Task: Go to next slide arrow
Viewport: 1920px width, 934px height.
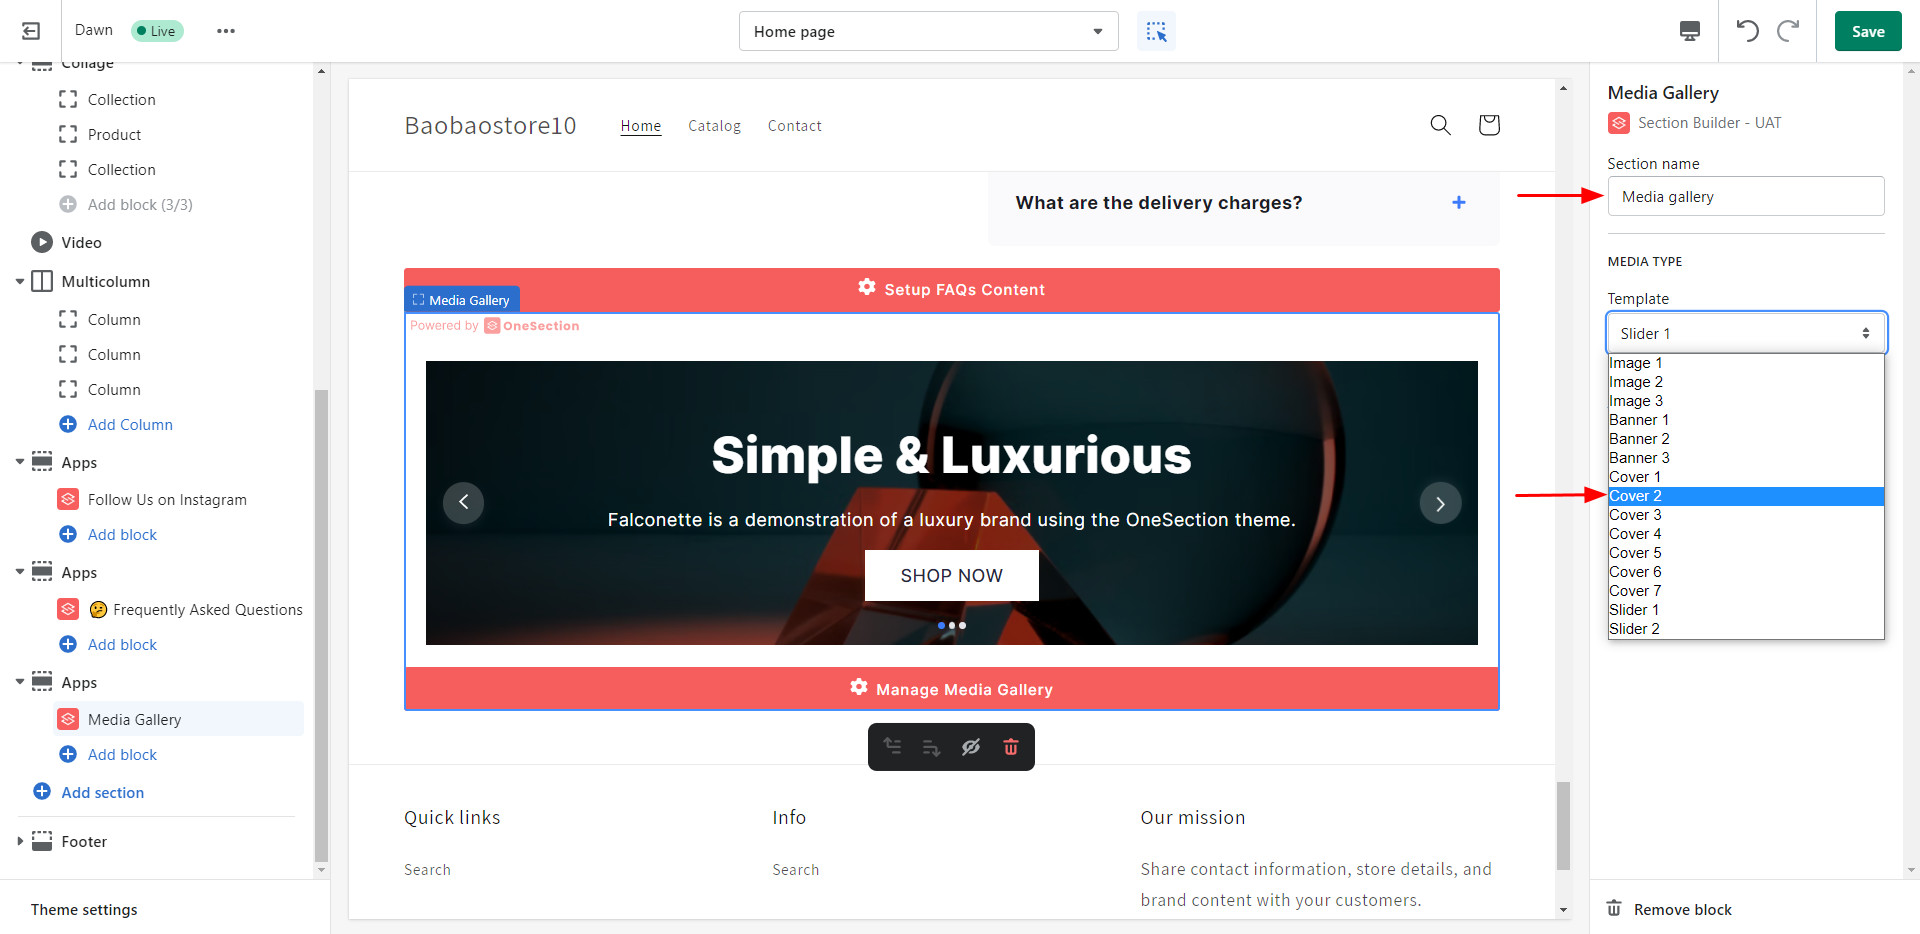Action: point(1440,503)
